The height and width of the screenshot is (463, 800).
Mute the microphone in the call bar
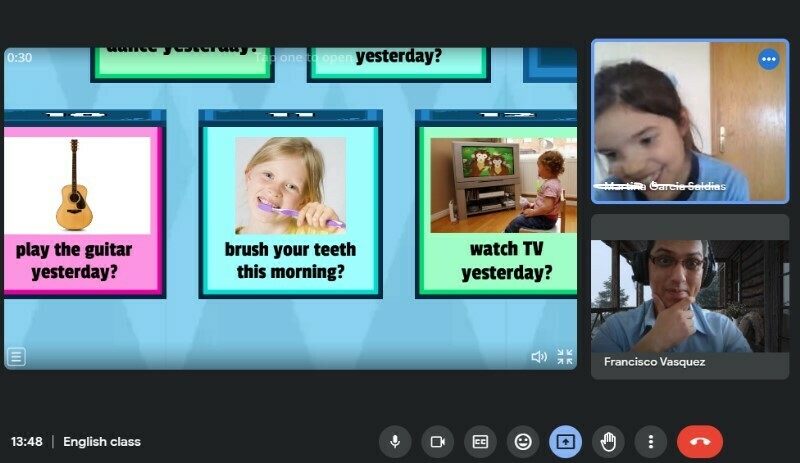click(x=395, y=441)
